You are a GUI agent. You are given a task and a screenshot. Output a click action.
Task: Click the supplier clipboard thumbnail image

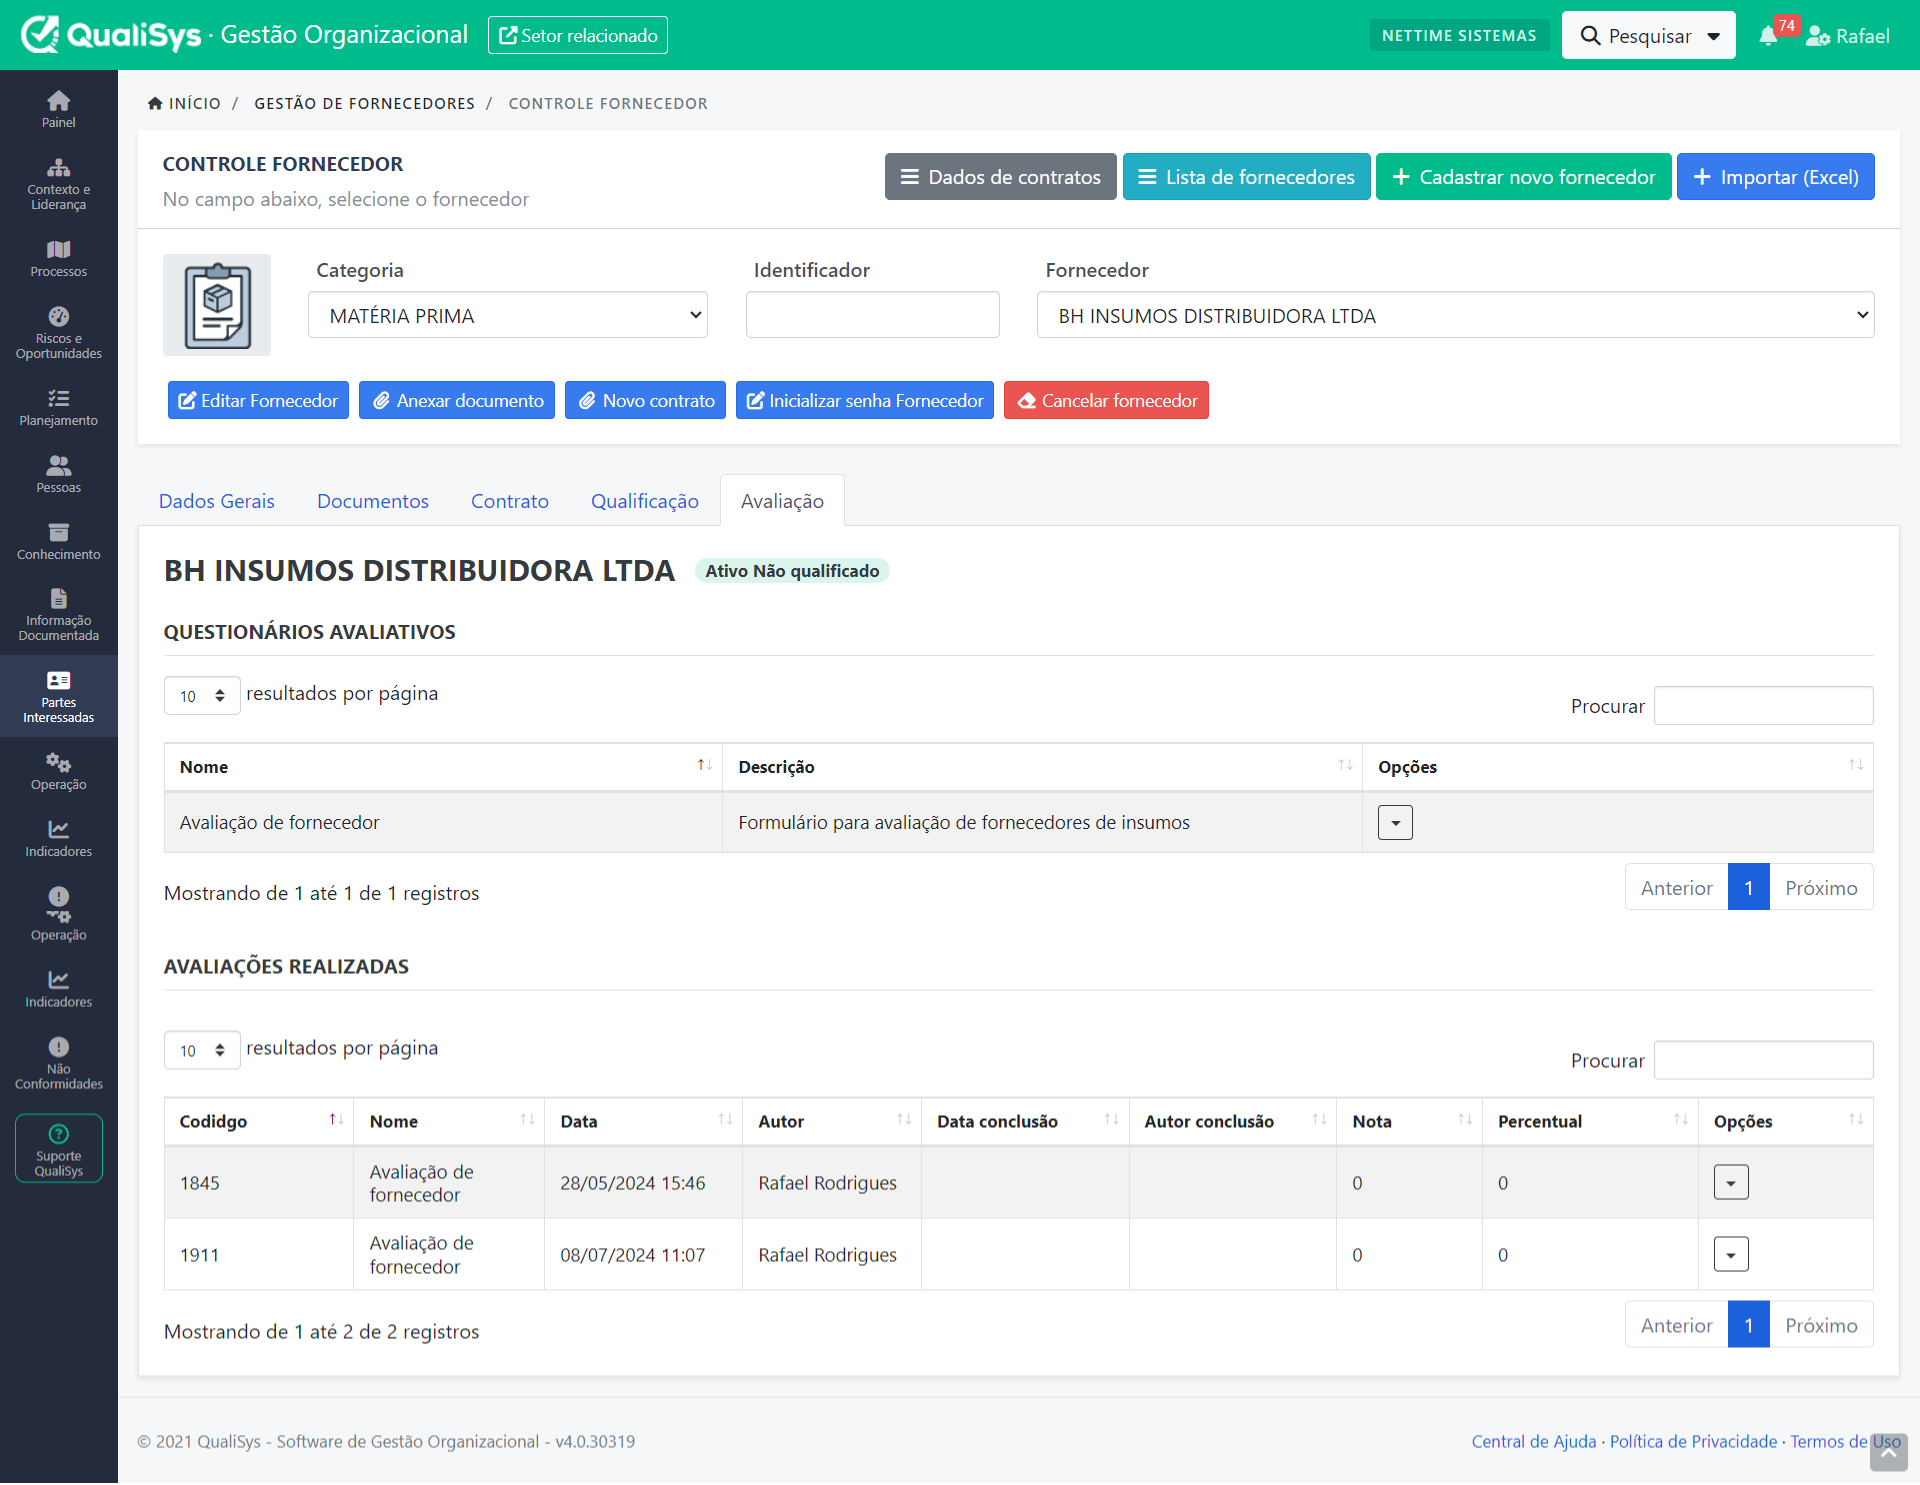tap(217, 305)
